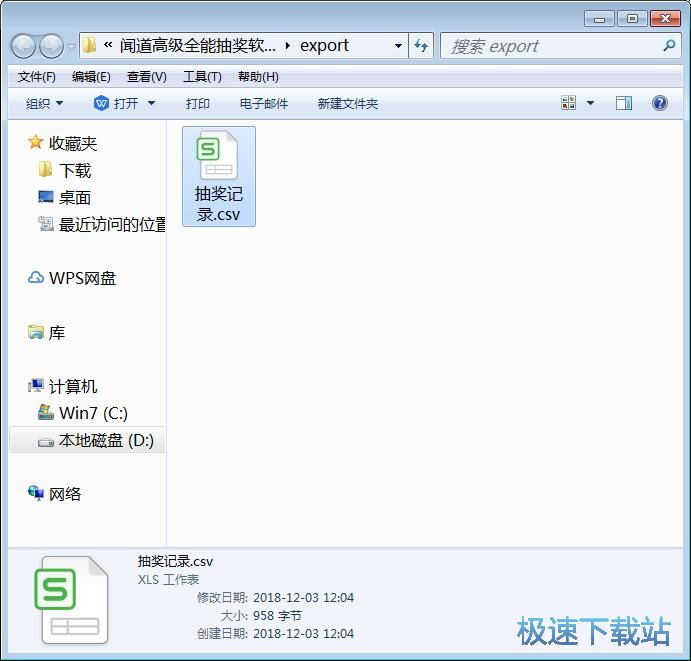Go back with the Back arrow button
Image resolution: width=691 pixels, height=661 pixels.
(22, 46)
